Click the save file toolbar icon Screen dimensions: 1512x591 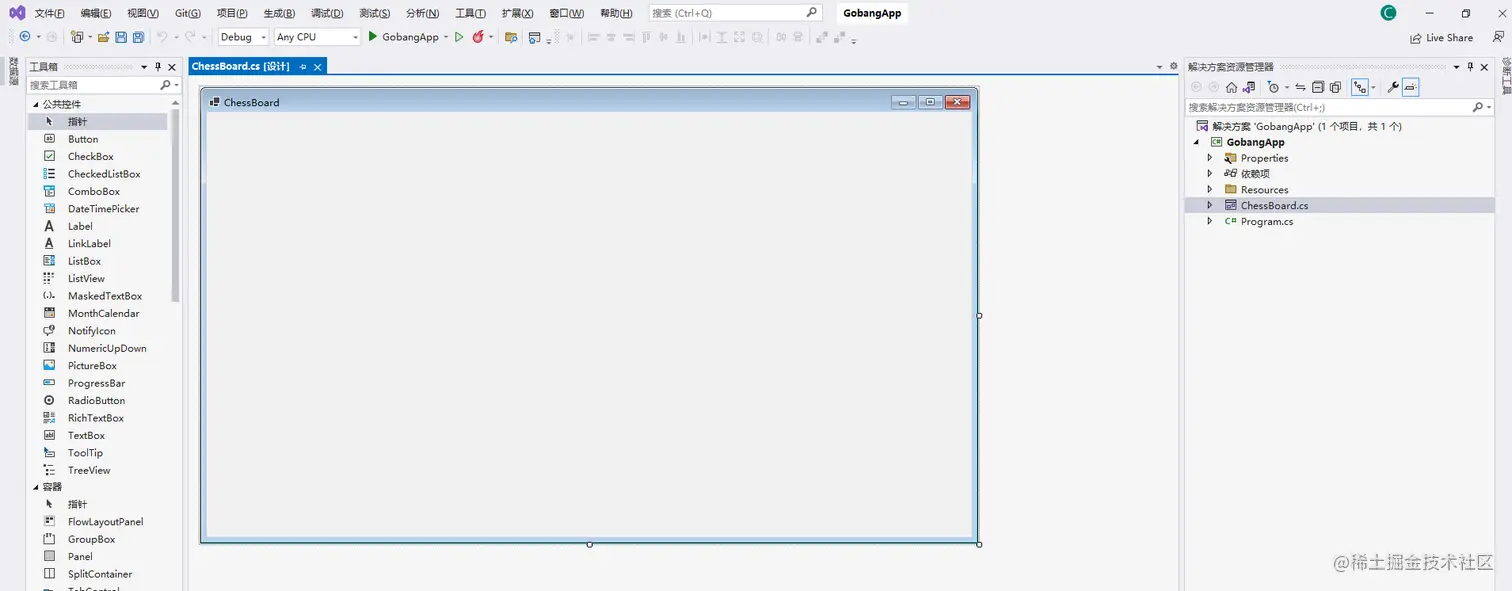(x=121, y=37)
